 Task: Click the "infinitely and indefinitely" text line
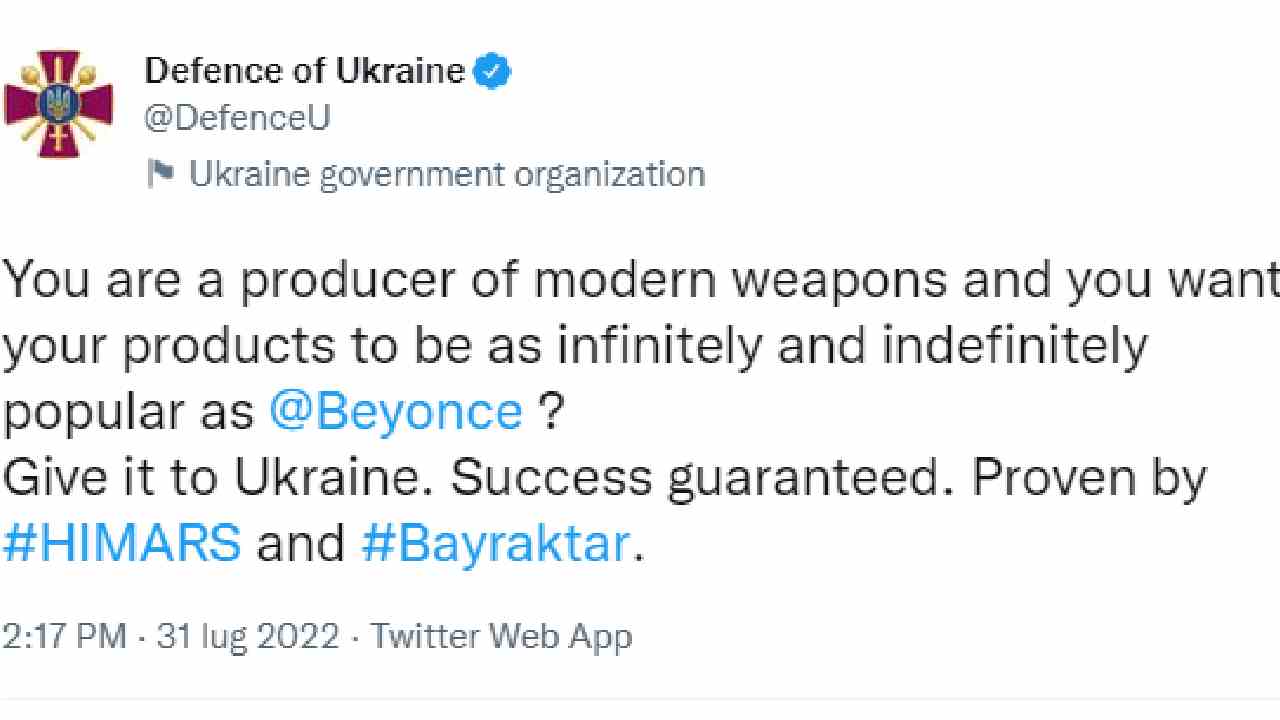pos(851,347)
